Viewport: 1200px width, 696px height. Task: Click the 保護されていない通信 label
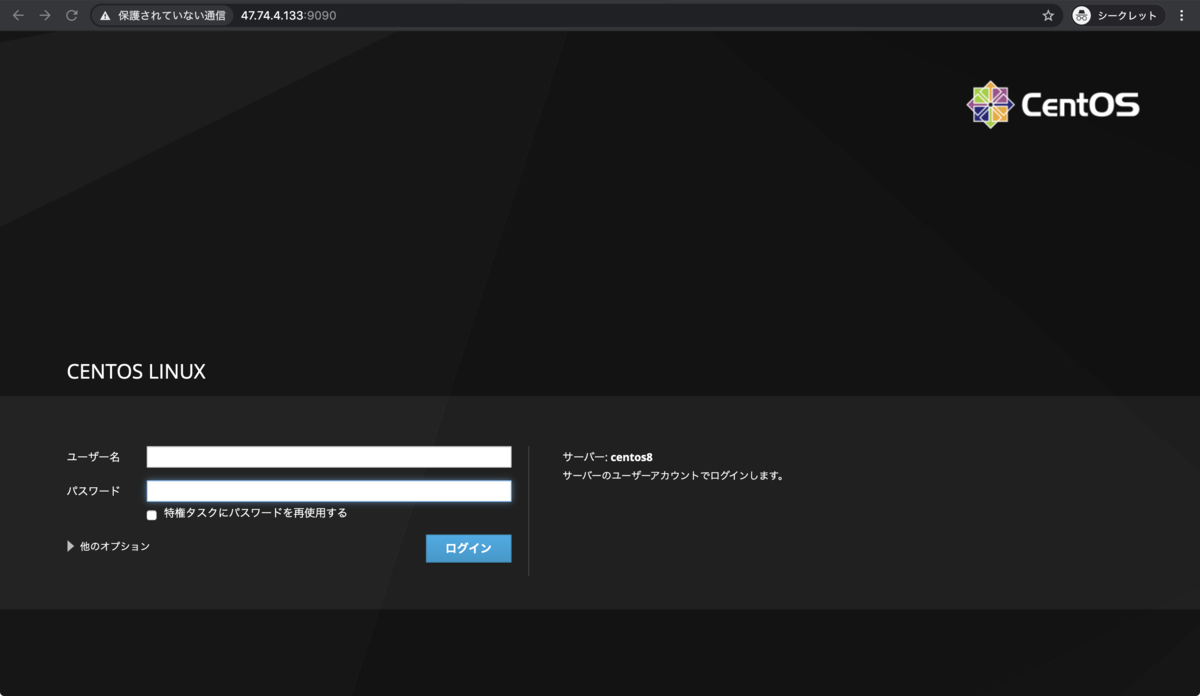point(172,16)
